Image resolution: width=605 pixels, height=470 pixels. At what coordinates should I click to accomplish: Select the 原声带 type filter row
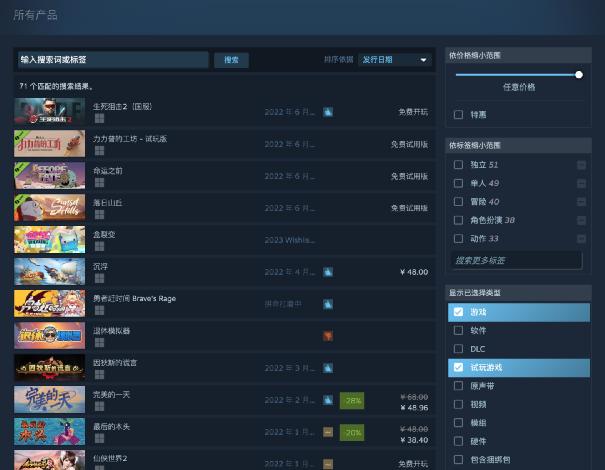click(519, 386)
